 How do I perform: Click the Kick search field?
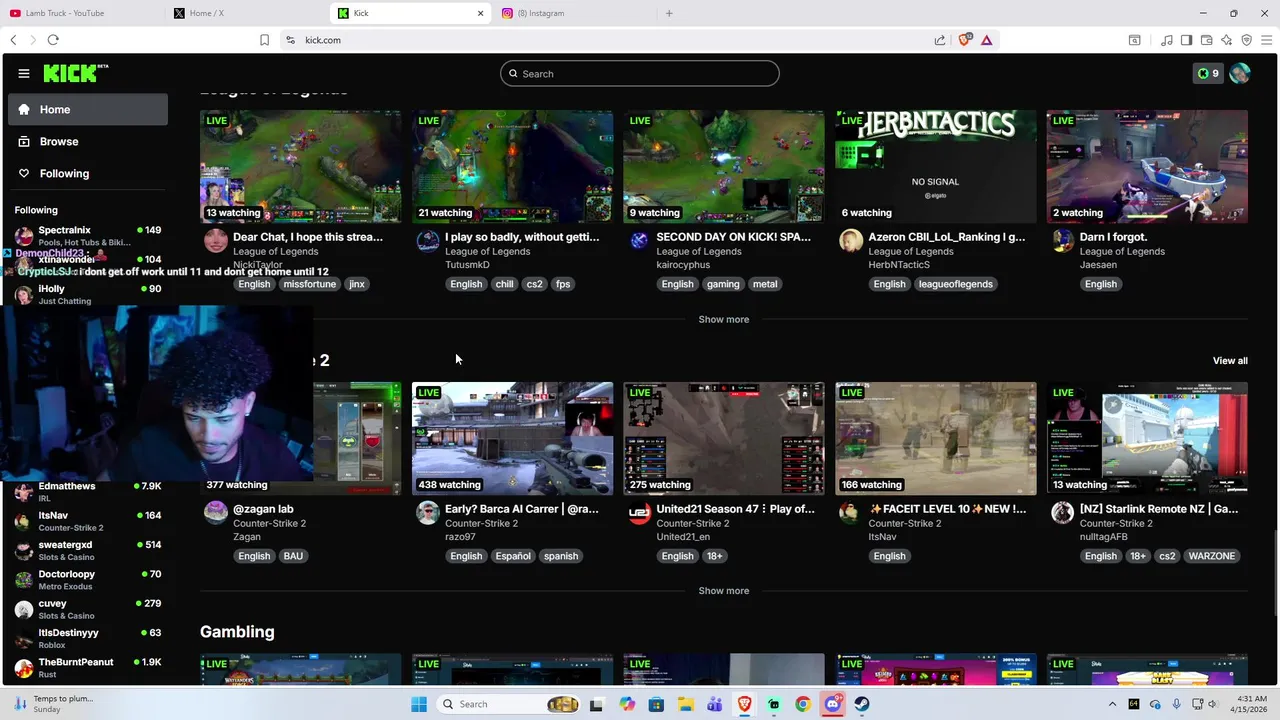click(640, 73)
